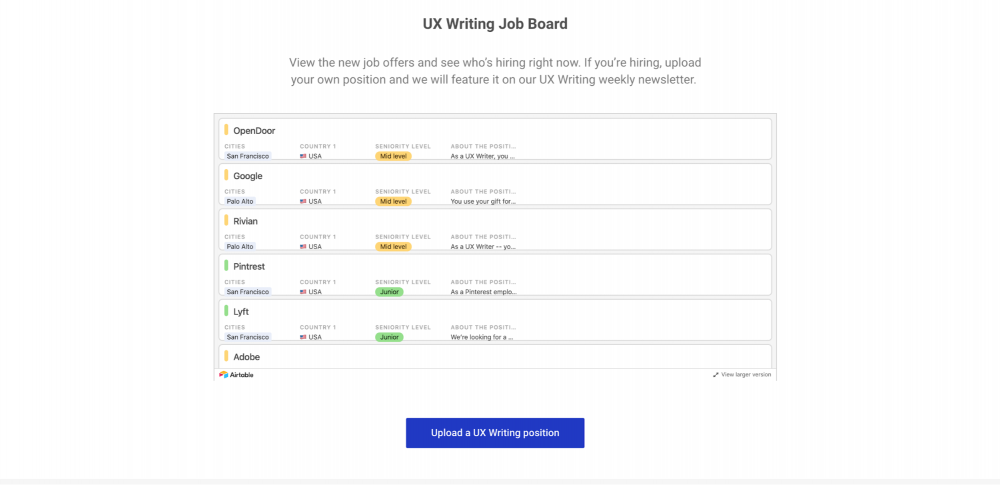Click the Junior tag in Pintrest row
Viewport: 1000px width, 485px height.
tap(389, 292)
